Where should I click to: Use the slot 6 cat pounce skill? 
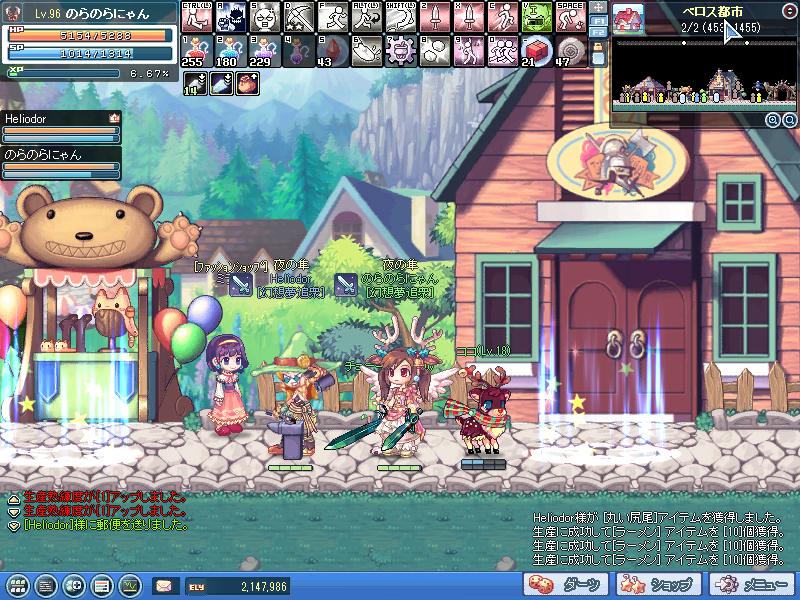(x=367, y=51)
